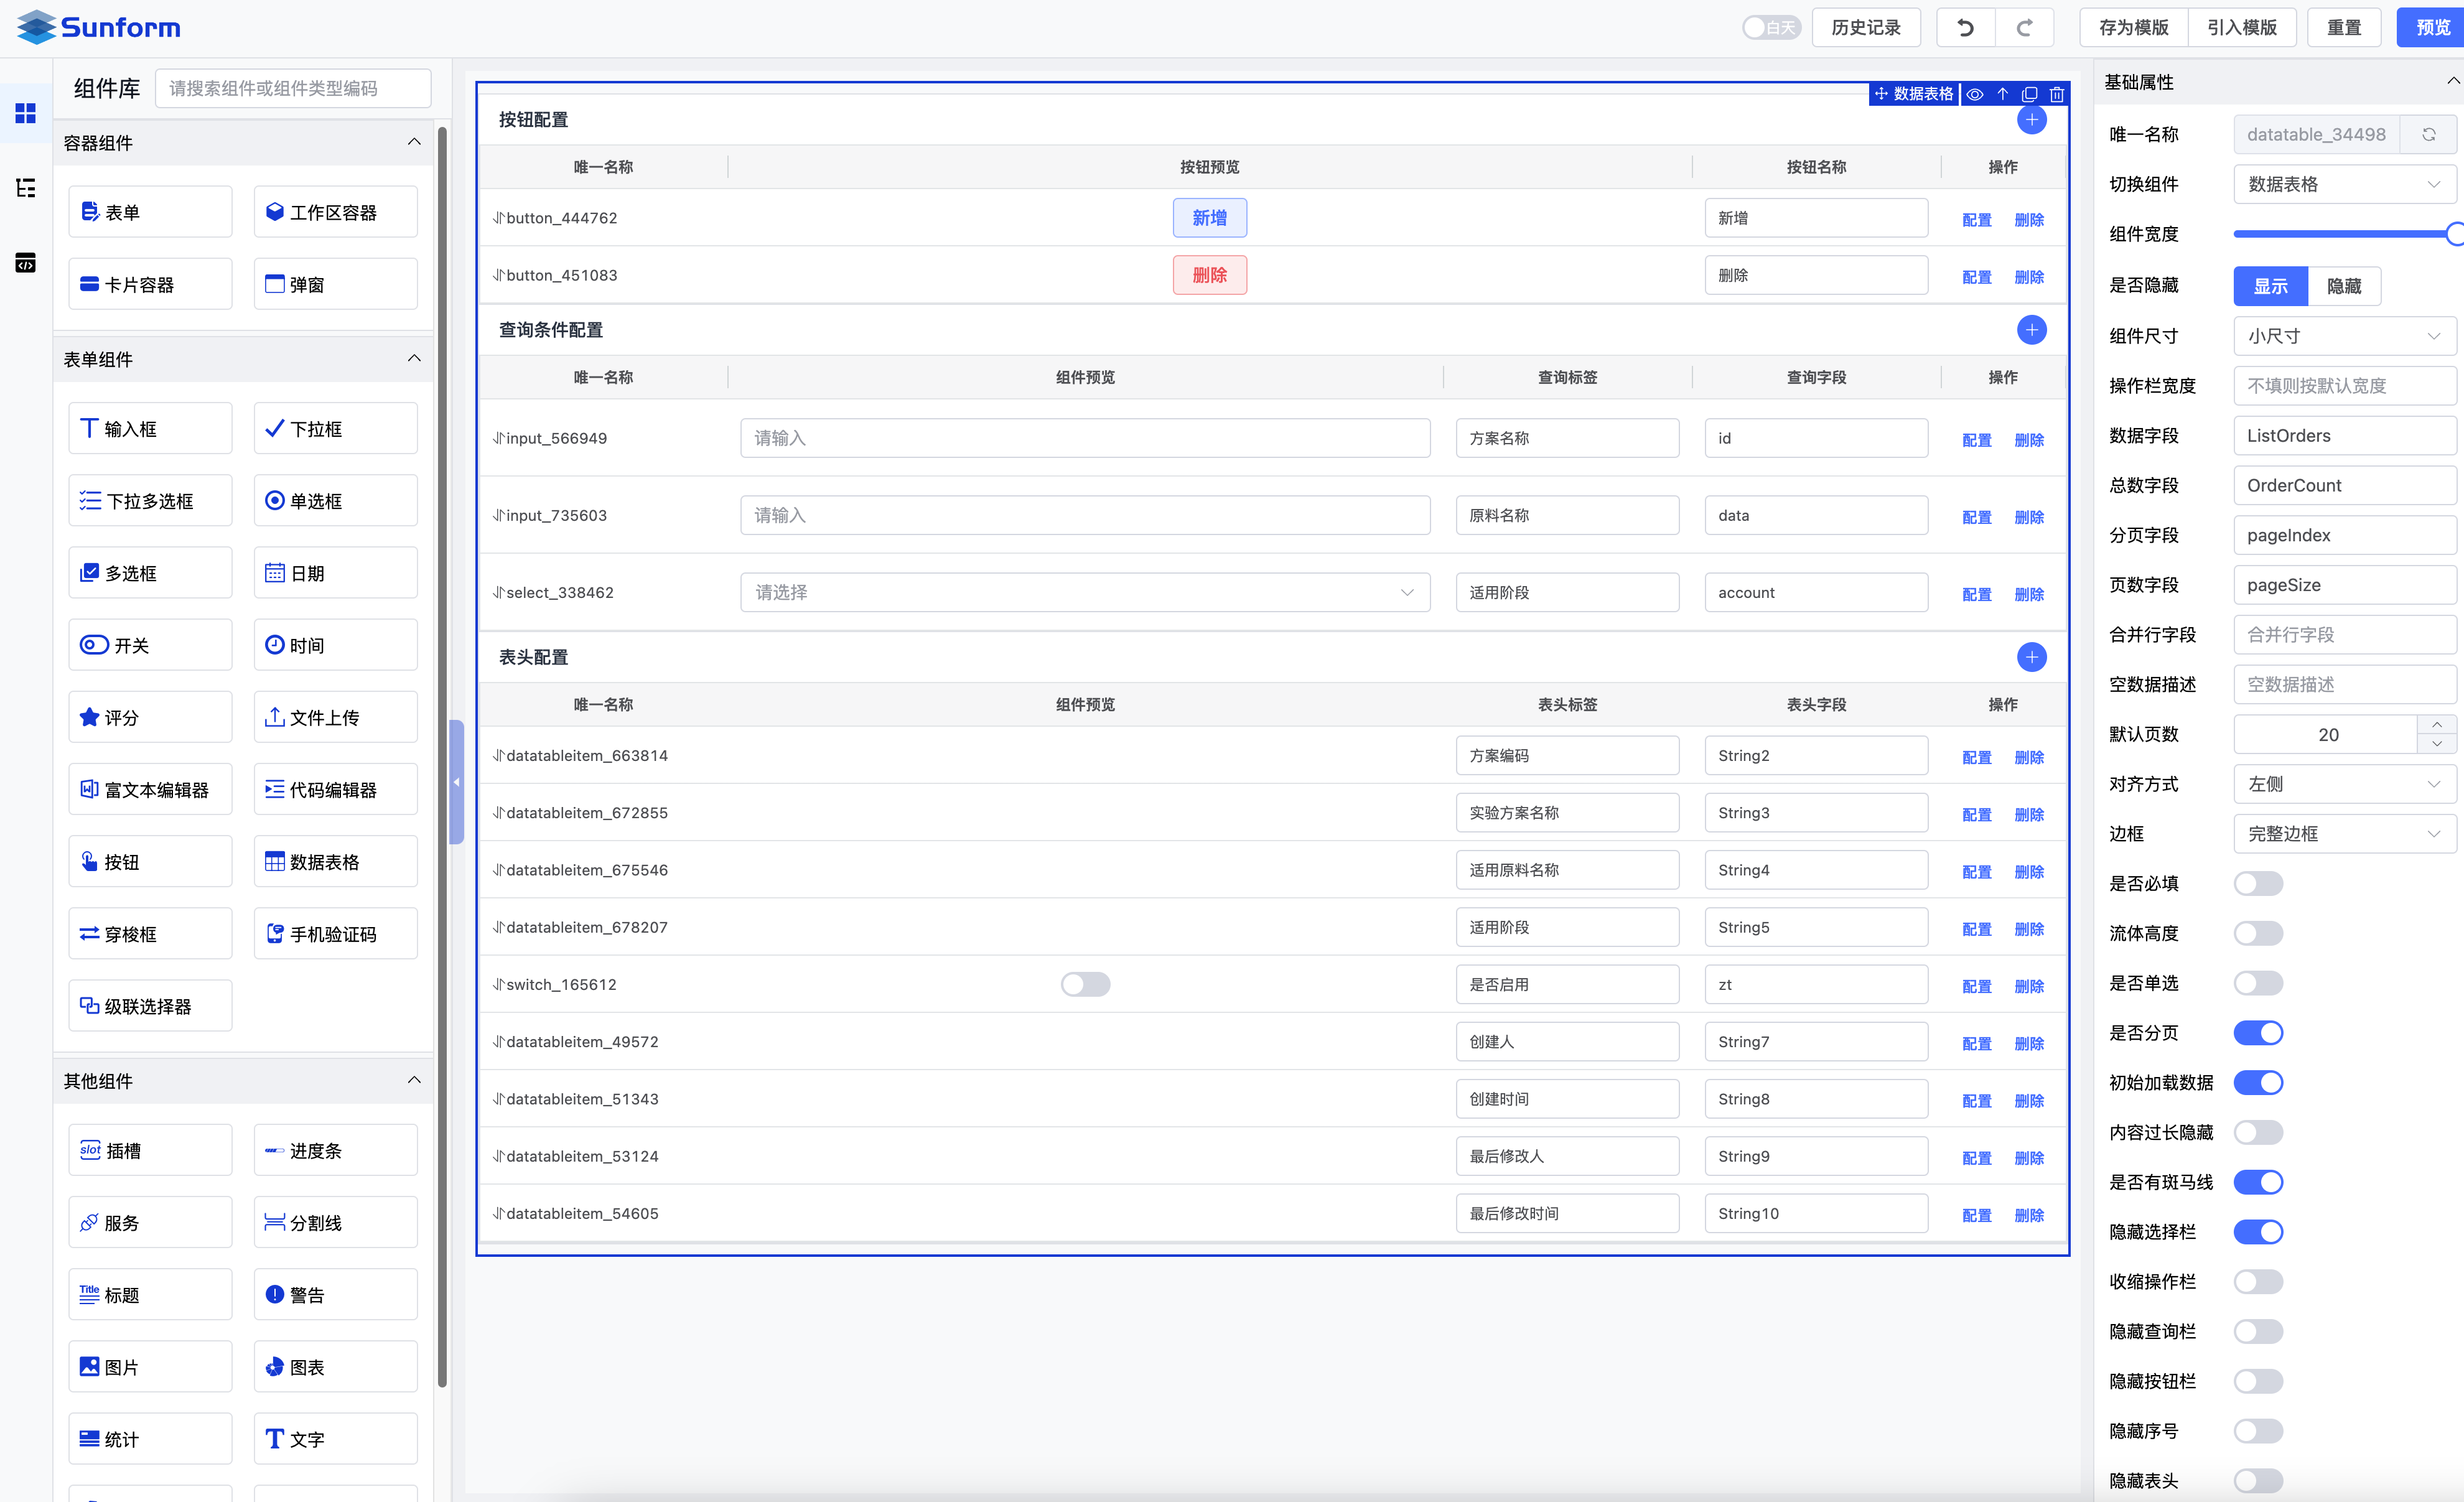Disable the 初始加载数据 switch
The image size is (2464, 1502).
click(2258, 1082)
